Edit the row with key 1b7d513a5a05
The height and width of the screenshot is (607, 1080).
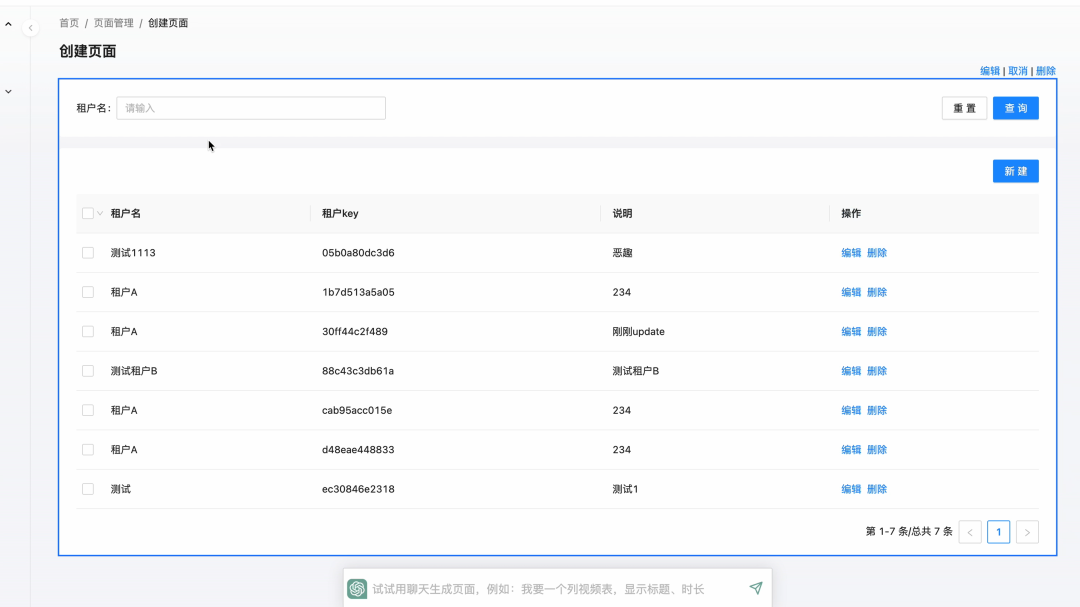[851, 292]
